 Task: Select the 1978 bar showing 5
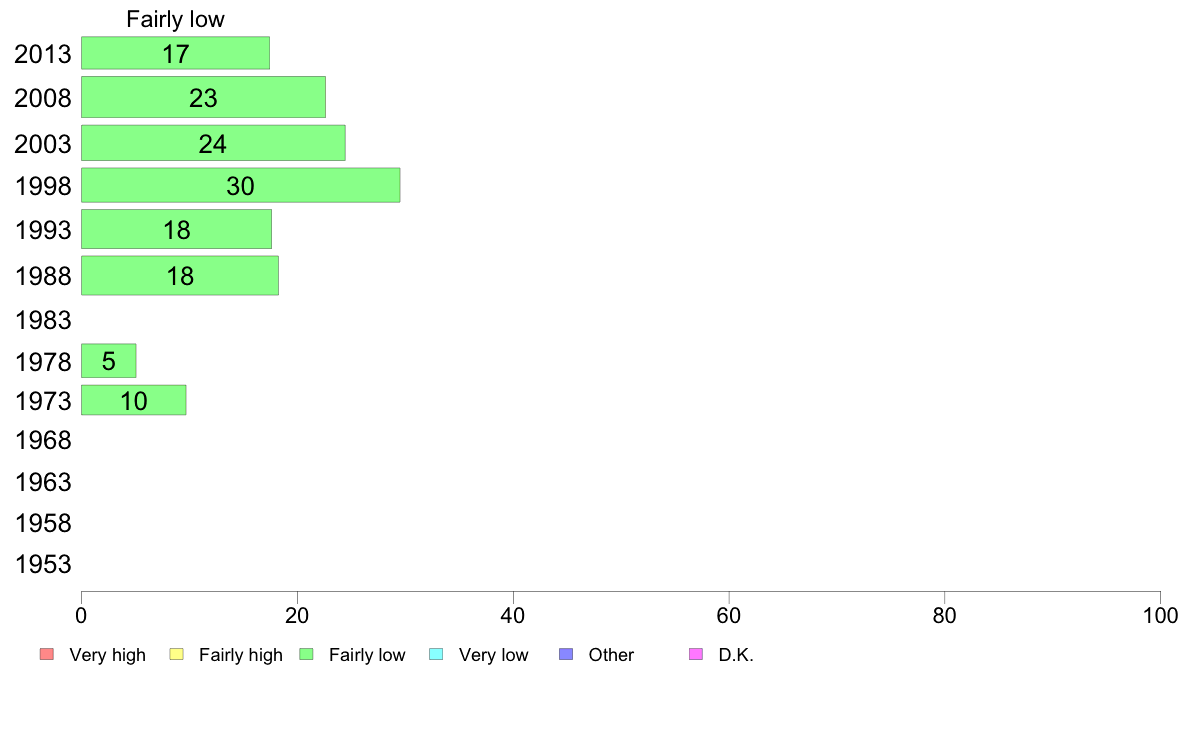tap(108, 361)
